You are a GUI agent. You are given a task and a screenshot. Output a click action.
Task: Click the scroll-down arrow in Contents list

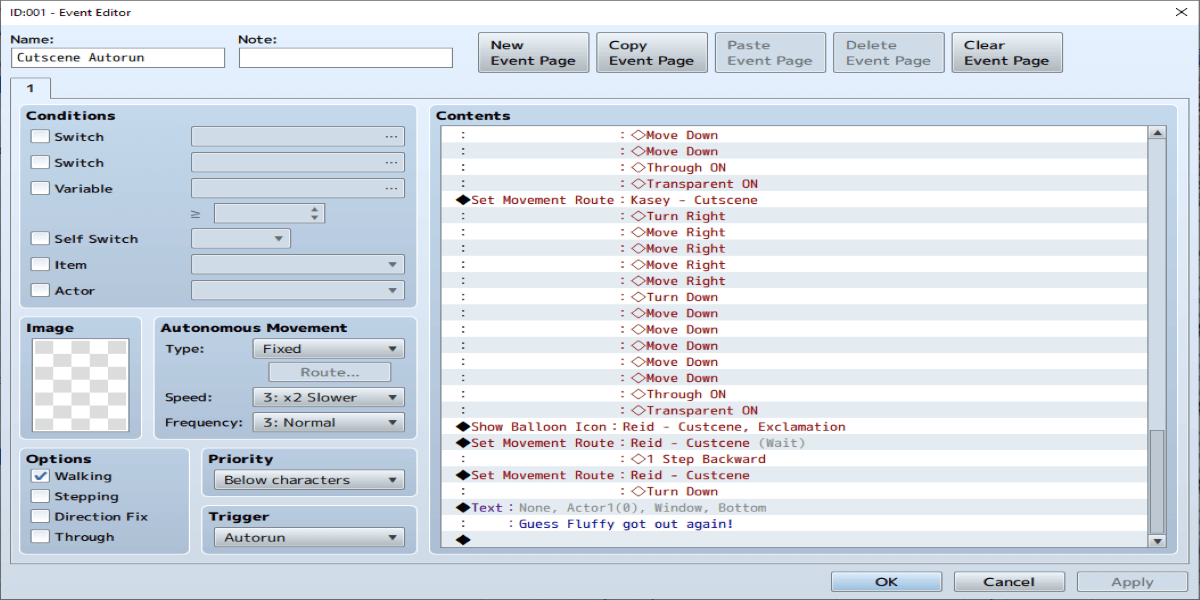[1157, 540]
